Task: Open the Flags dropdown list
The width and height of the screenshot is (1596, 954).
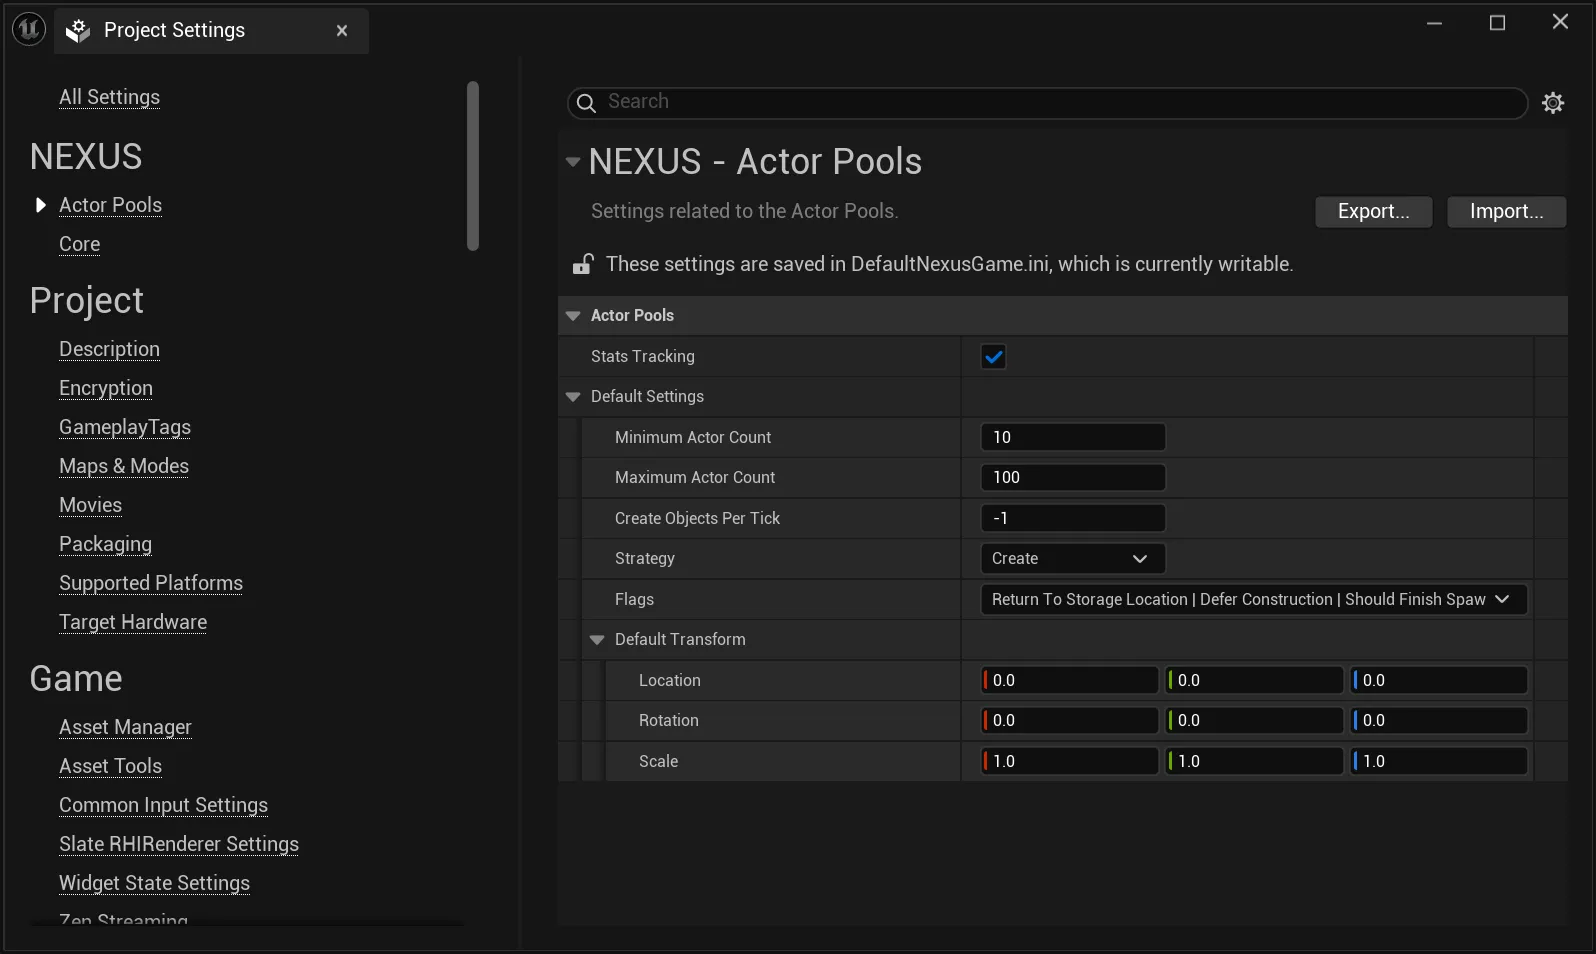Action: click(x=1254, y=599)
